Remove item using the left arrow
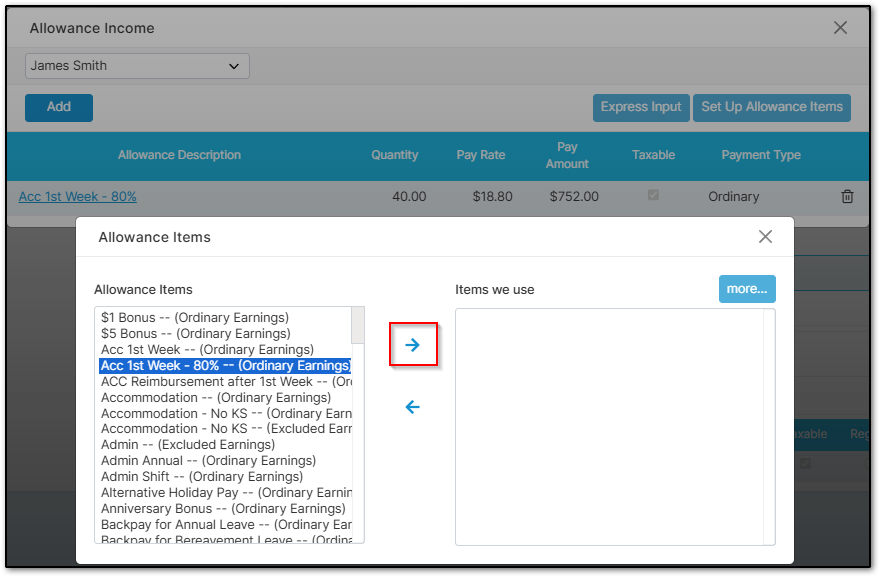Image resolution: width=880 pixels, height=577 pixels. (412, 407)
